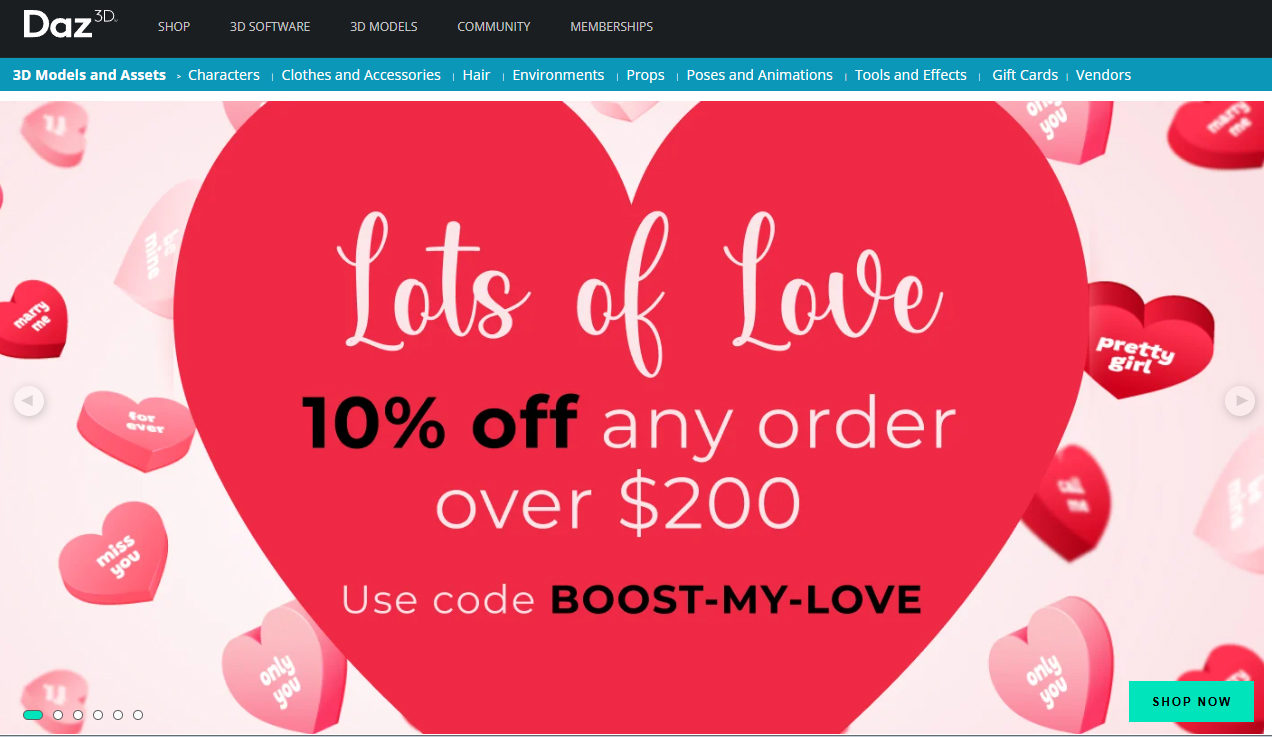Go to Gift Cards page
The image size is (1272, 737).
click(1025, 75)
